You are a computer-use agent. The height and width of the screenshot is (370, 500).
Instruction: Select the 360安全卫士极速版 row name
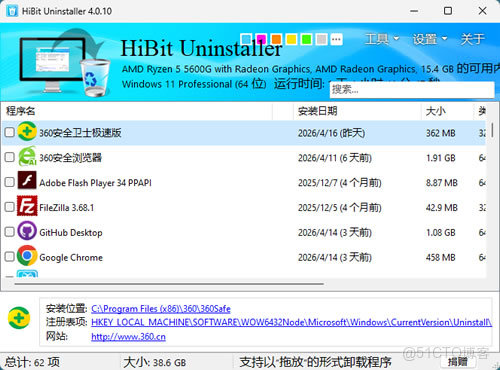click(x=80, y=133)
